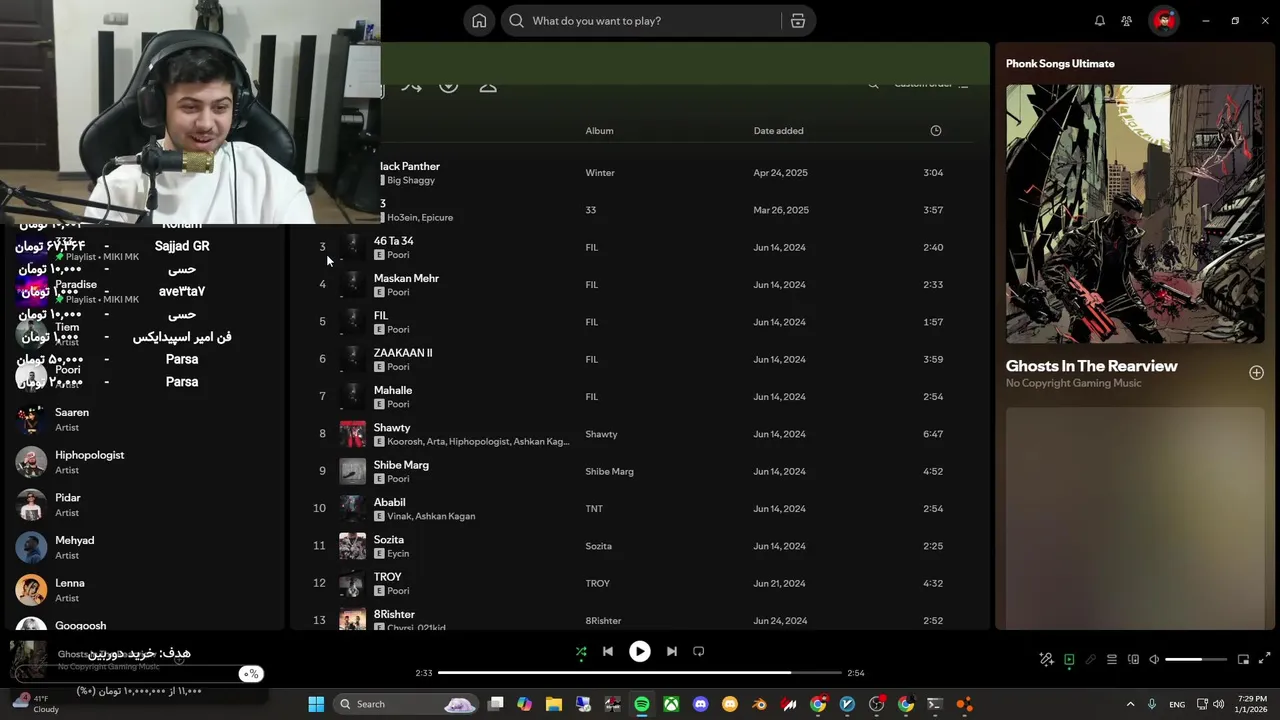Seek along the song progress bar
The width and height of the screenshot is (1280, 720).
[x=640, y=673]
